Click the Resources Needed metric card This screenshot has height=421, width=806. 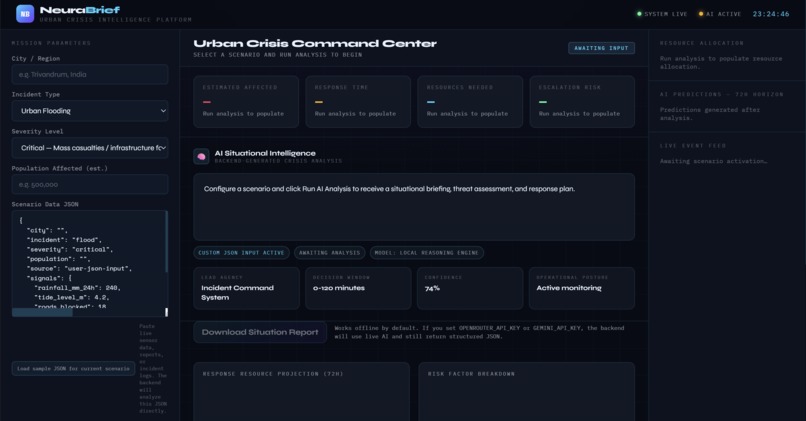[470, 102]
